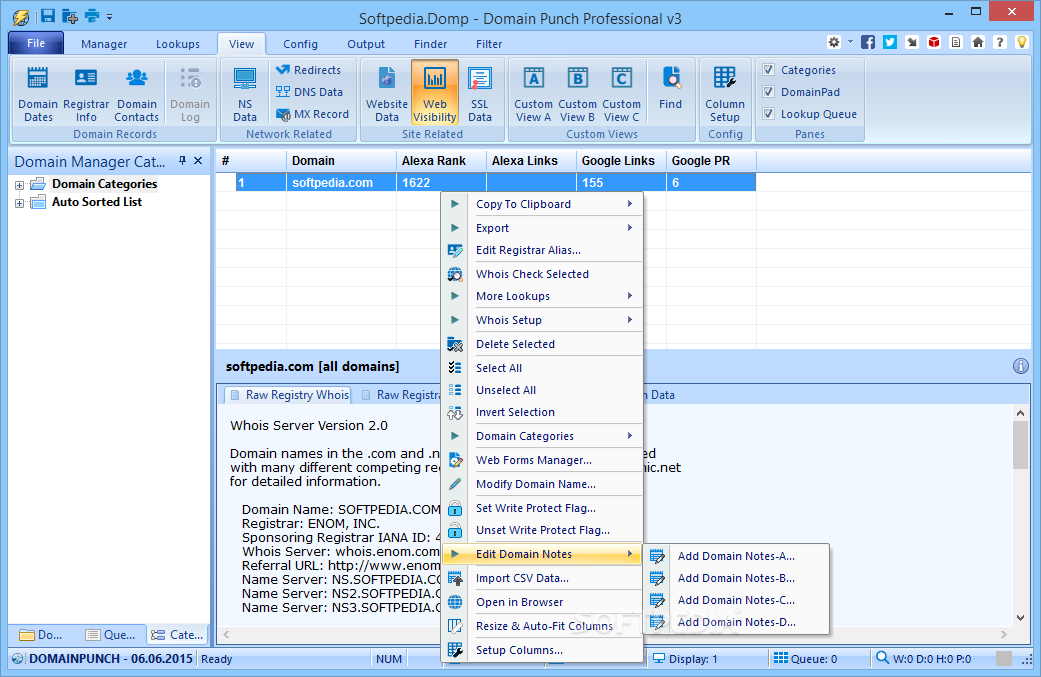Open the Twitter link icon
The height and width of the screenshot is (677, 1041).
pos(890,42)
